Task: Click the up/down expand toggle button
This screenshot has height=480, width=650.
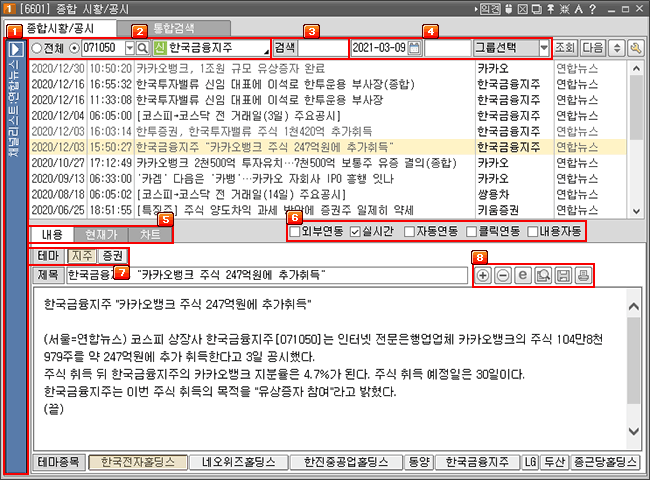Action: click(616, 48)
